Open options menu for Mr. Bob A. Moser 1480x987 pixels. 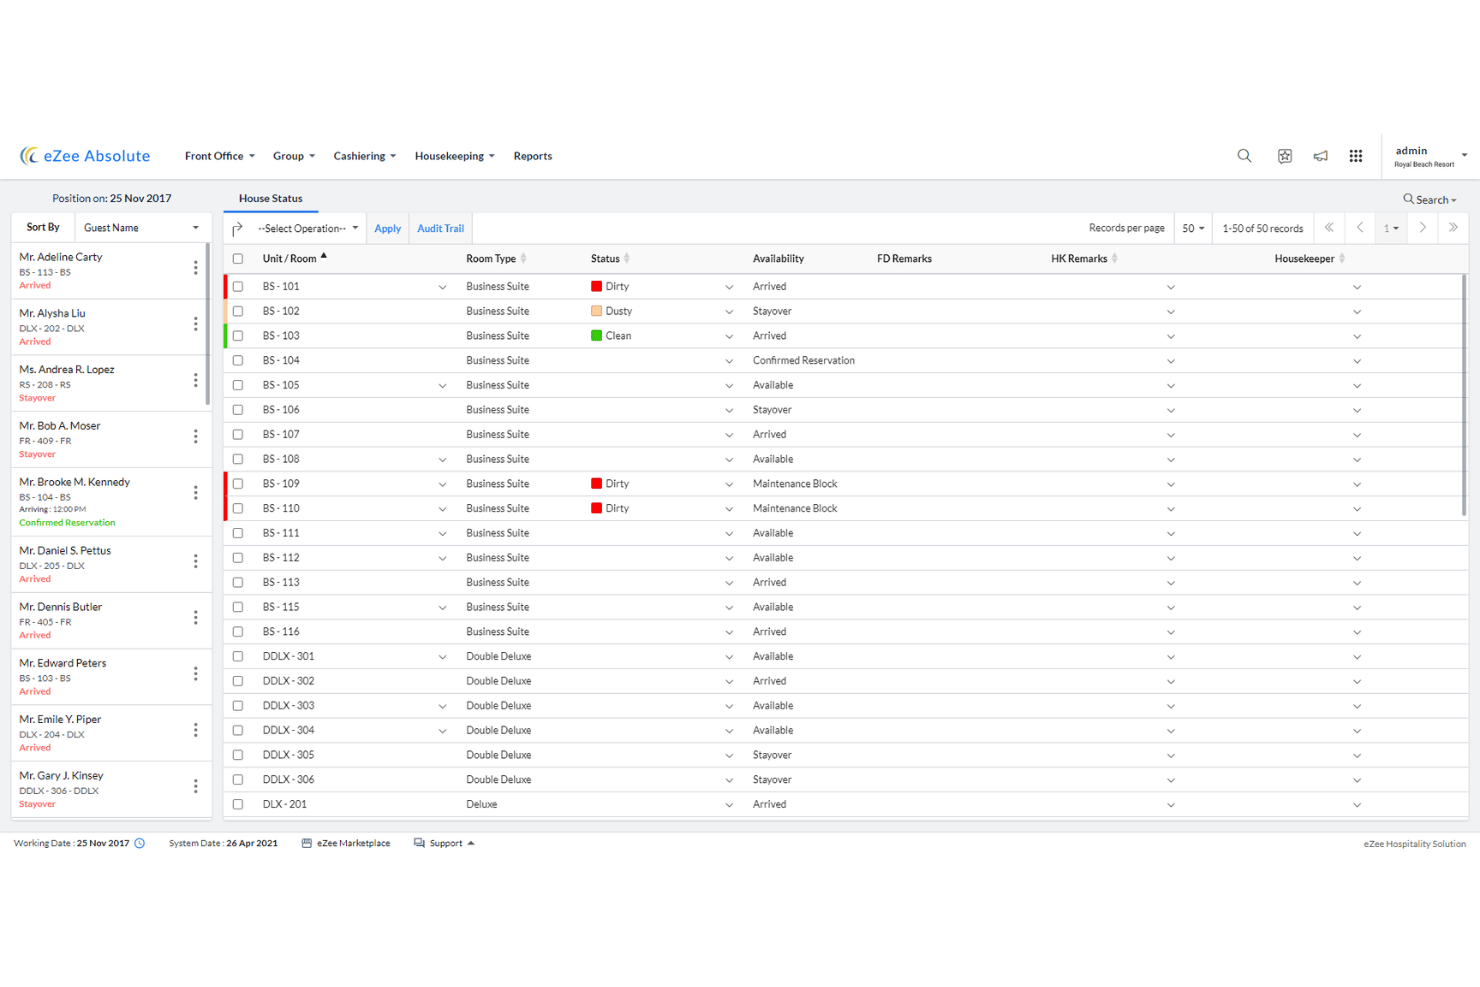pos(195,436)
